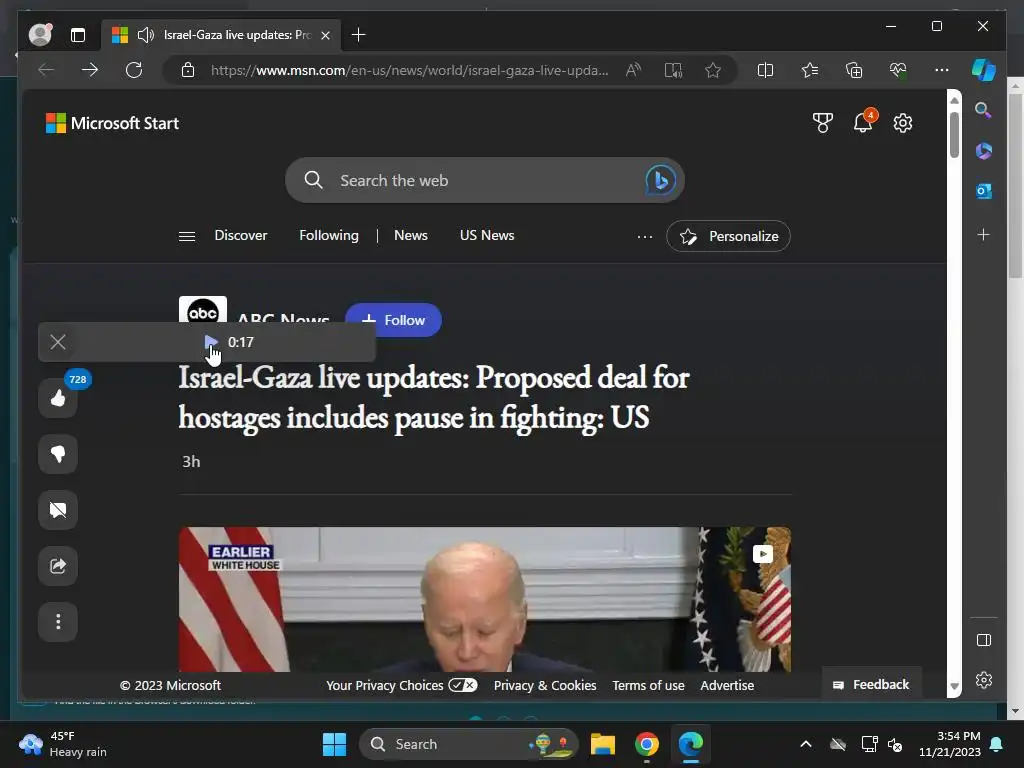Viewport: 1024px width, 768px height.
Task: Enter Immersive Reader mode
Action: point(673,70)
